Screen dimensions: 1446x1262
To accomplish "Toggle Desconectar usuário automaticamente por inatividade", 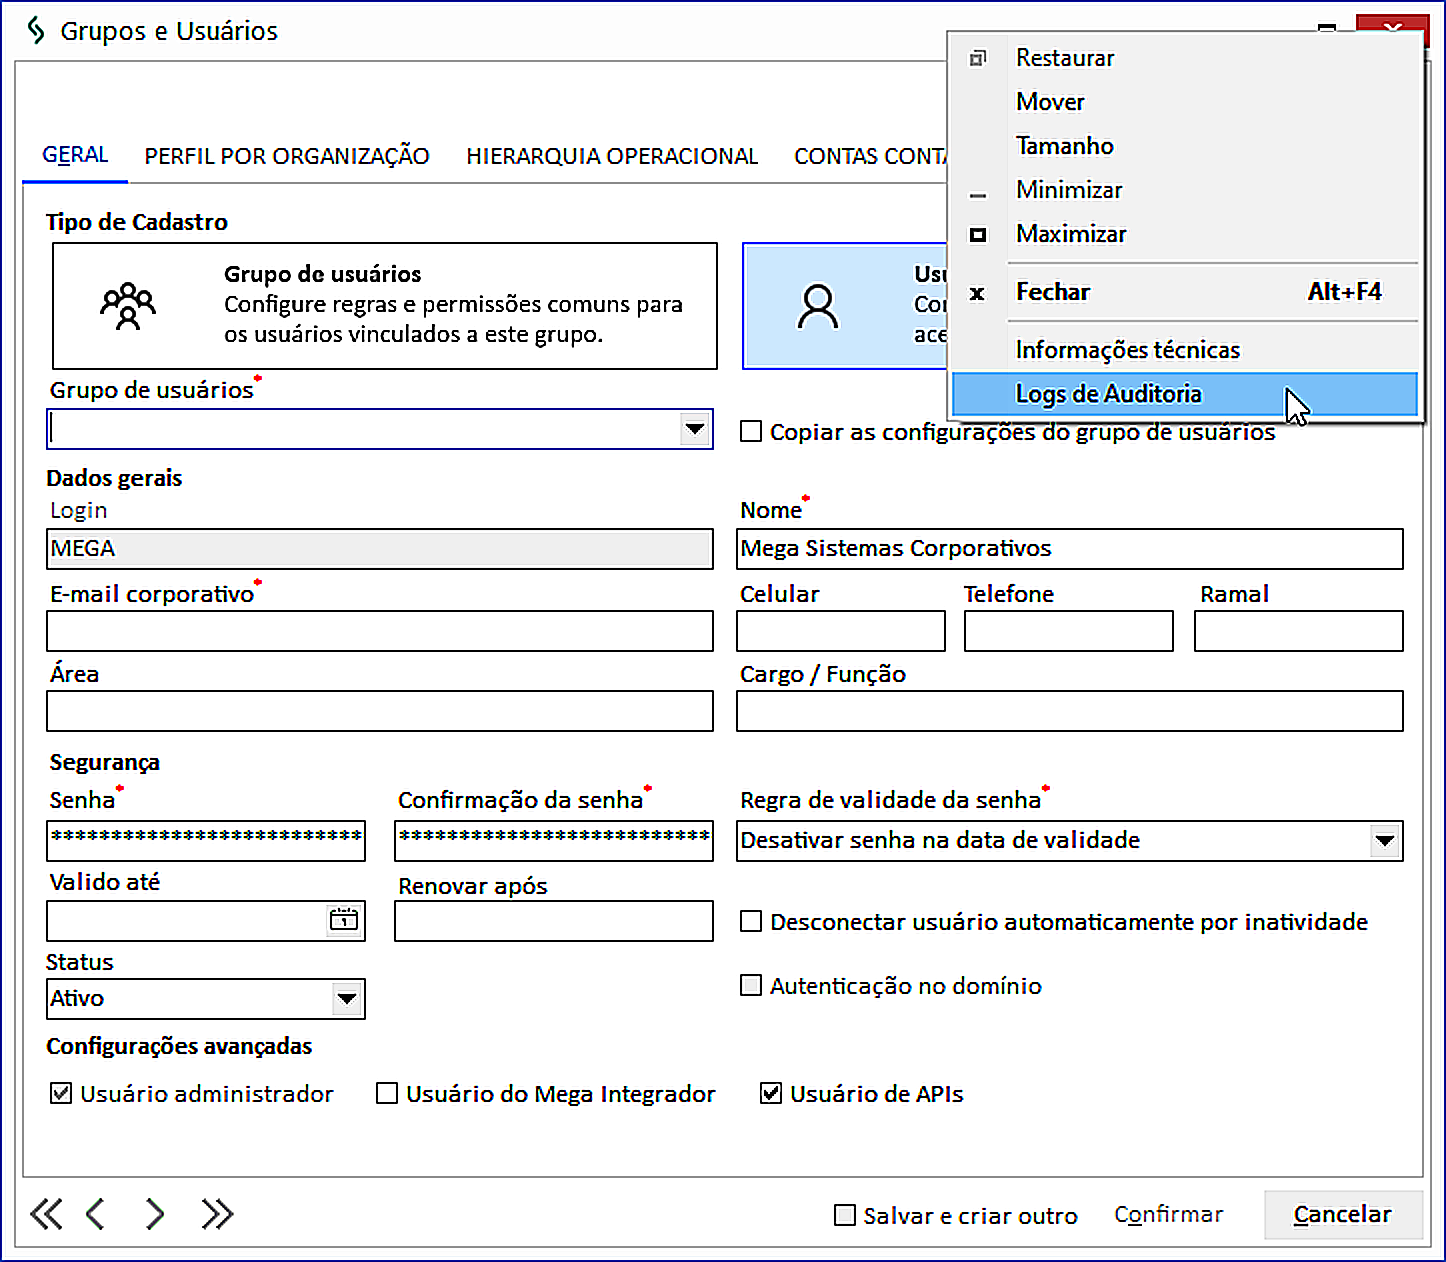I will click(751, 921).
